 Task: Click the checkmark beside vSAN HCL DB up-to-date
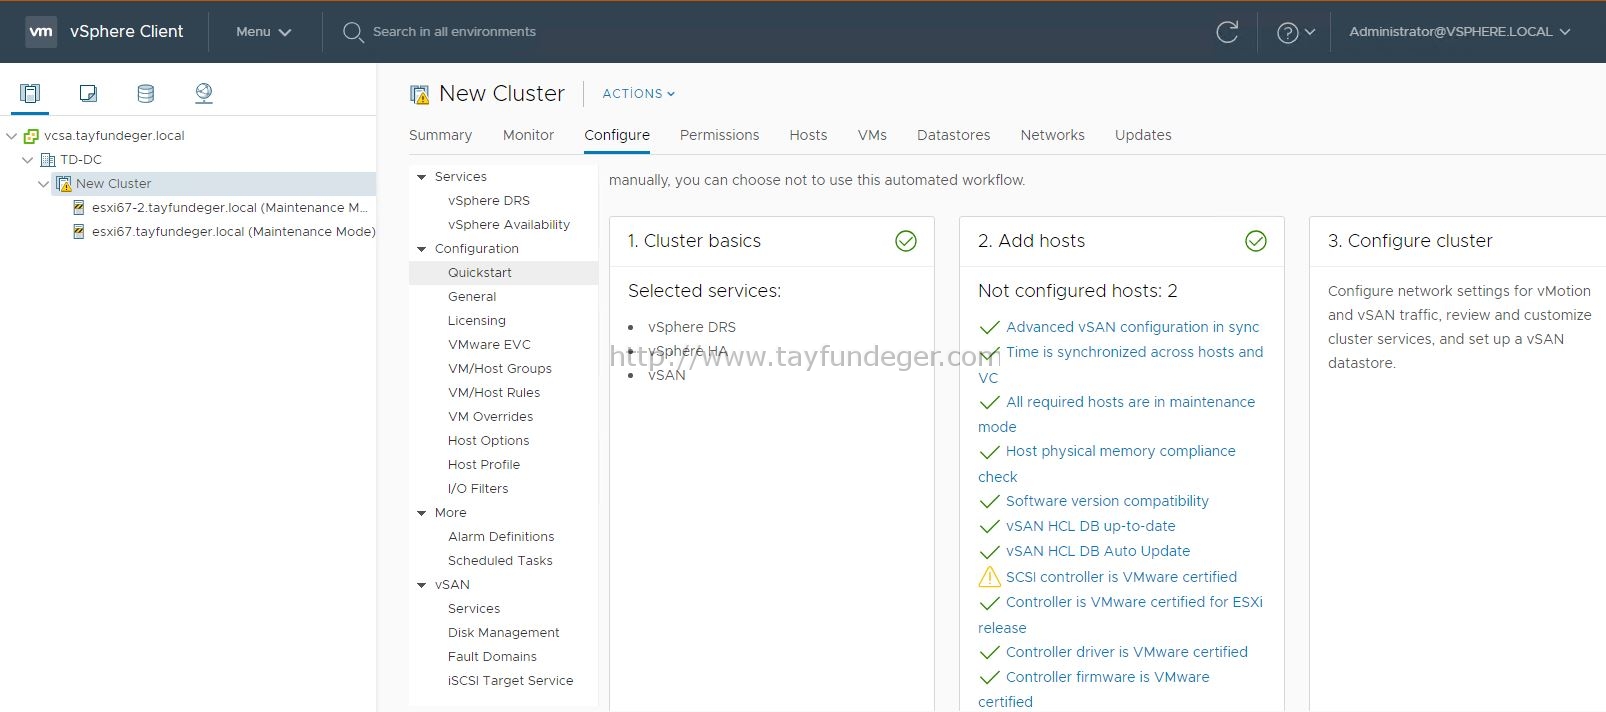coord(990,527)
